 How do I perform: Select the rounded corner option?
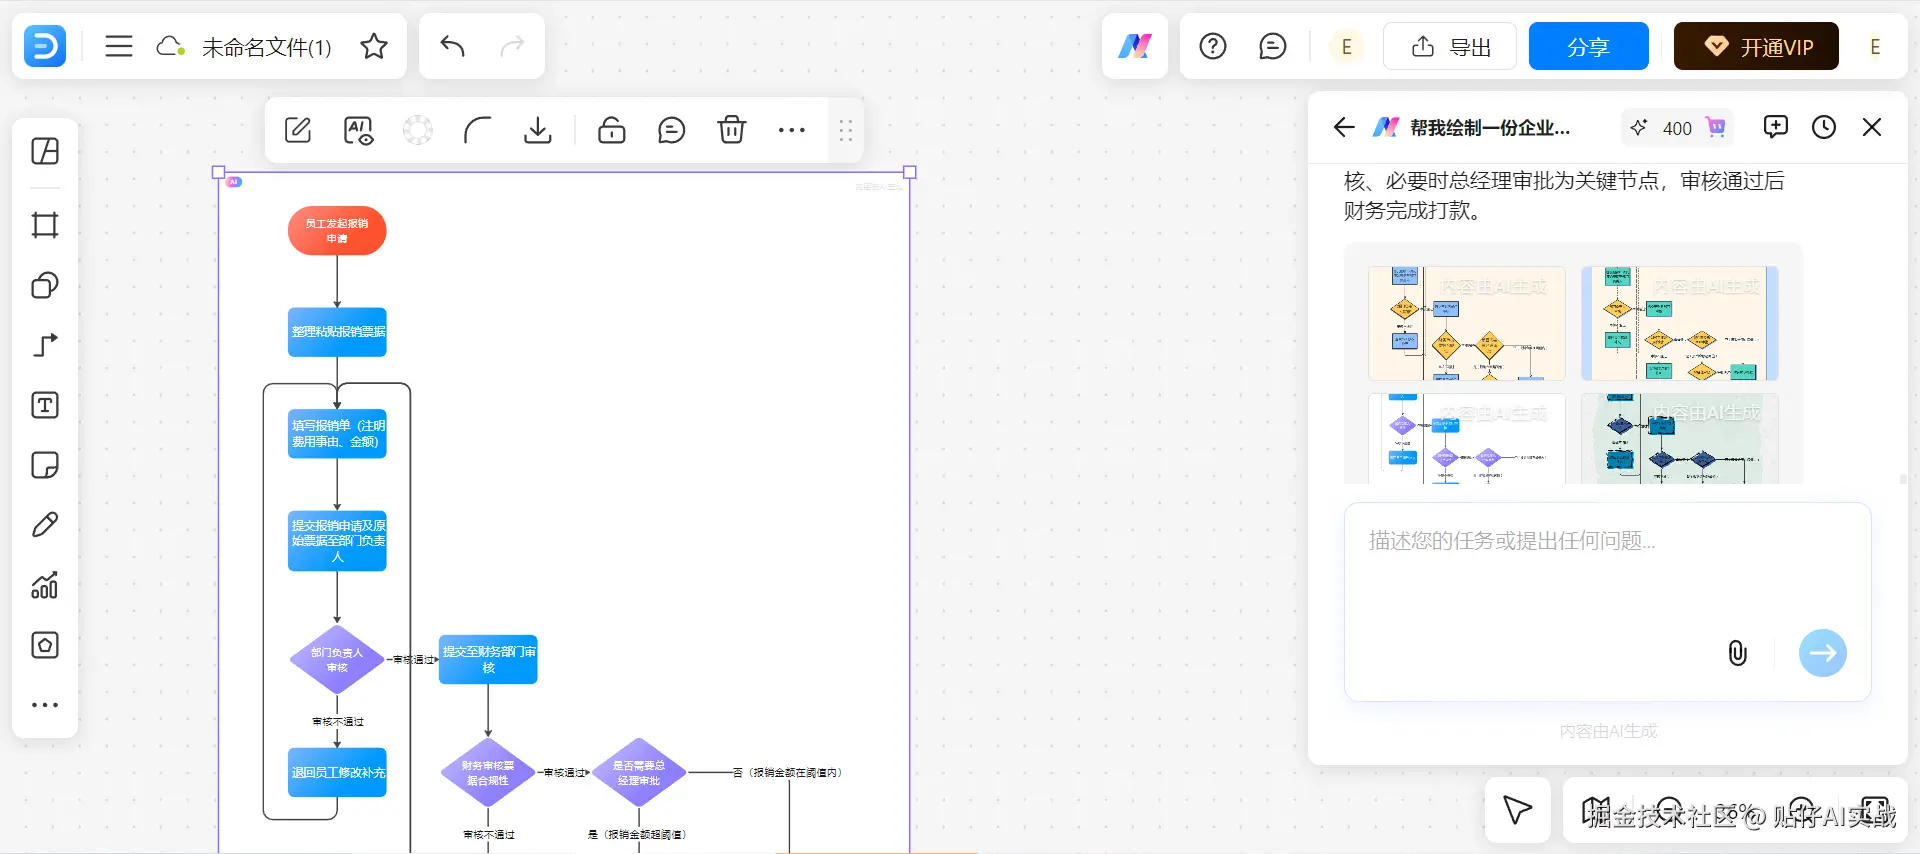tap(478, 130)
